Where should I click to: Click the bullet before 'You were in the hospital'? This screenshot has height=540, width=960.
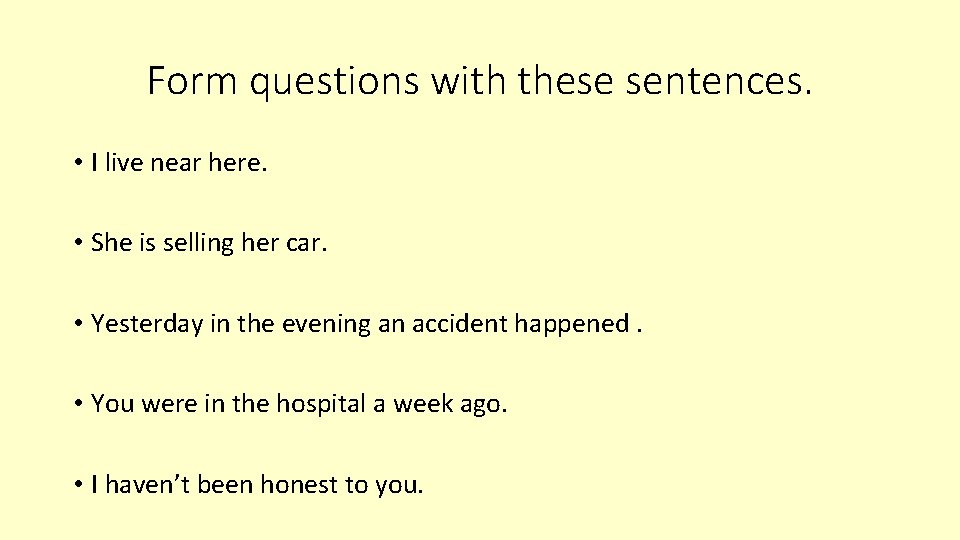tap(78, 403)
